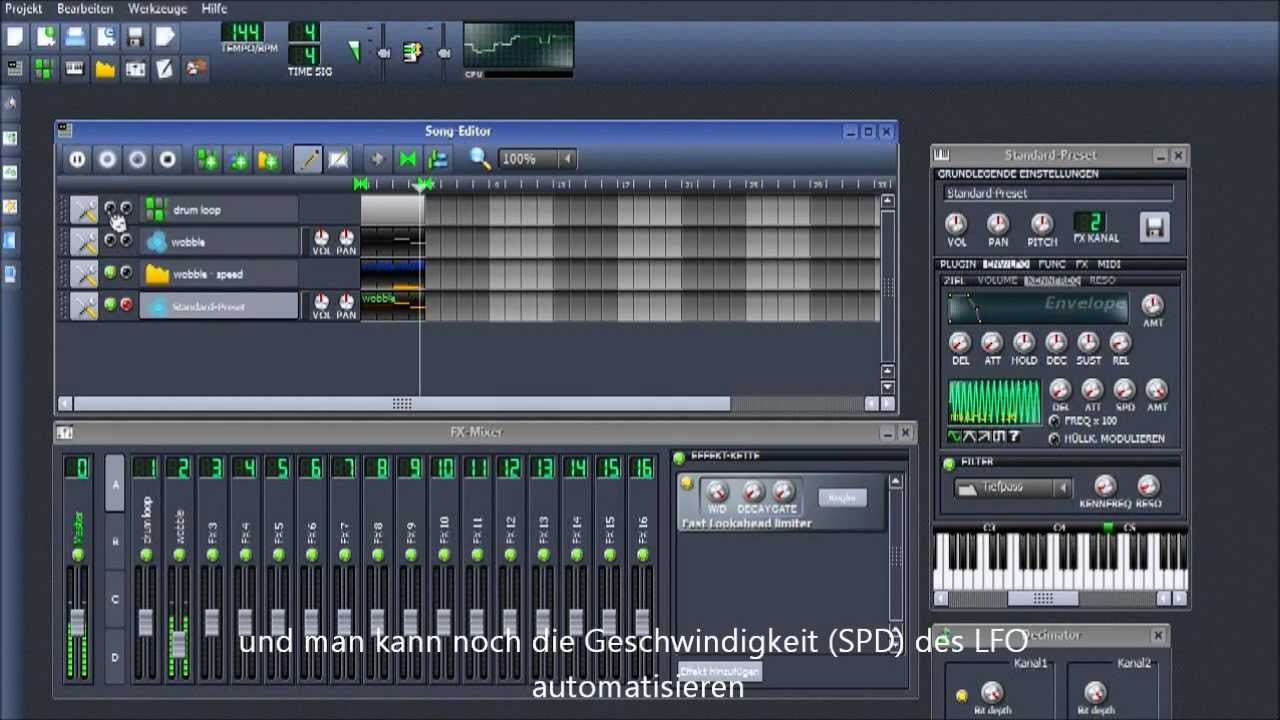1280x720 pixels.
Task: Select draw mode pencil in Song-Editor
Action: [308, 159]
